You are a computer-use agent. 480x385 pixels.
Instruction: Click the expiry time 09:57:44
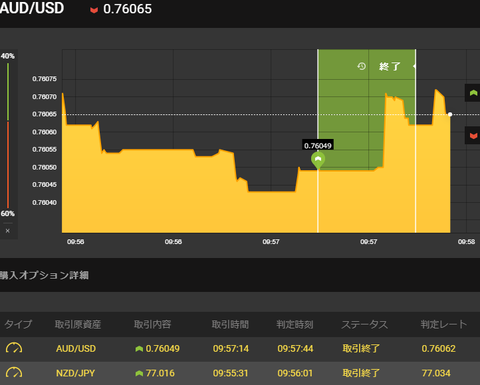295,349
